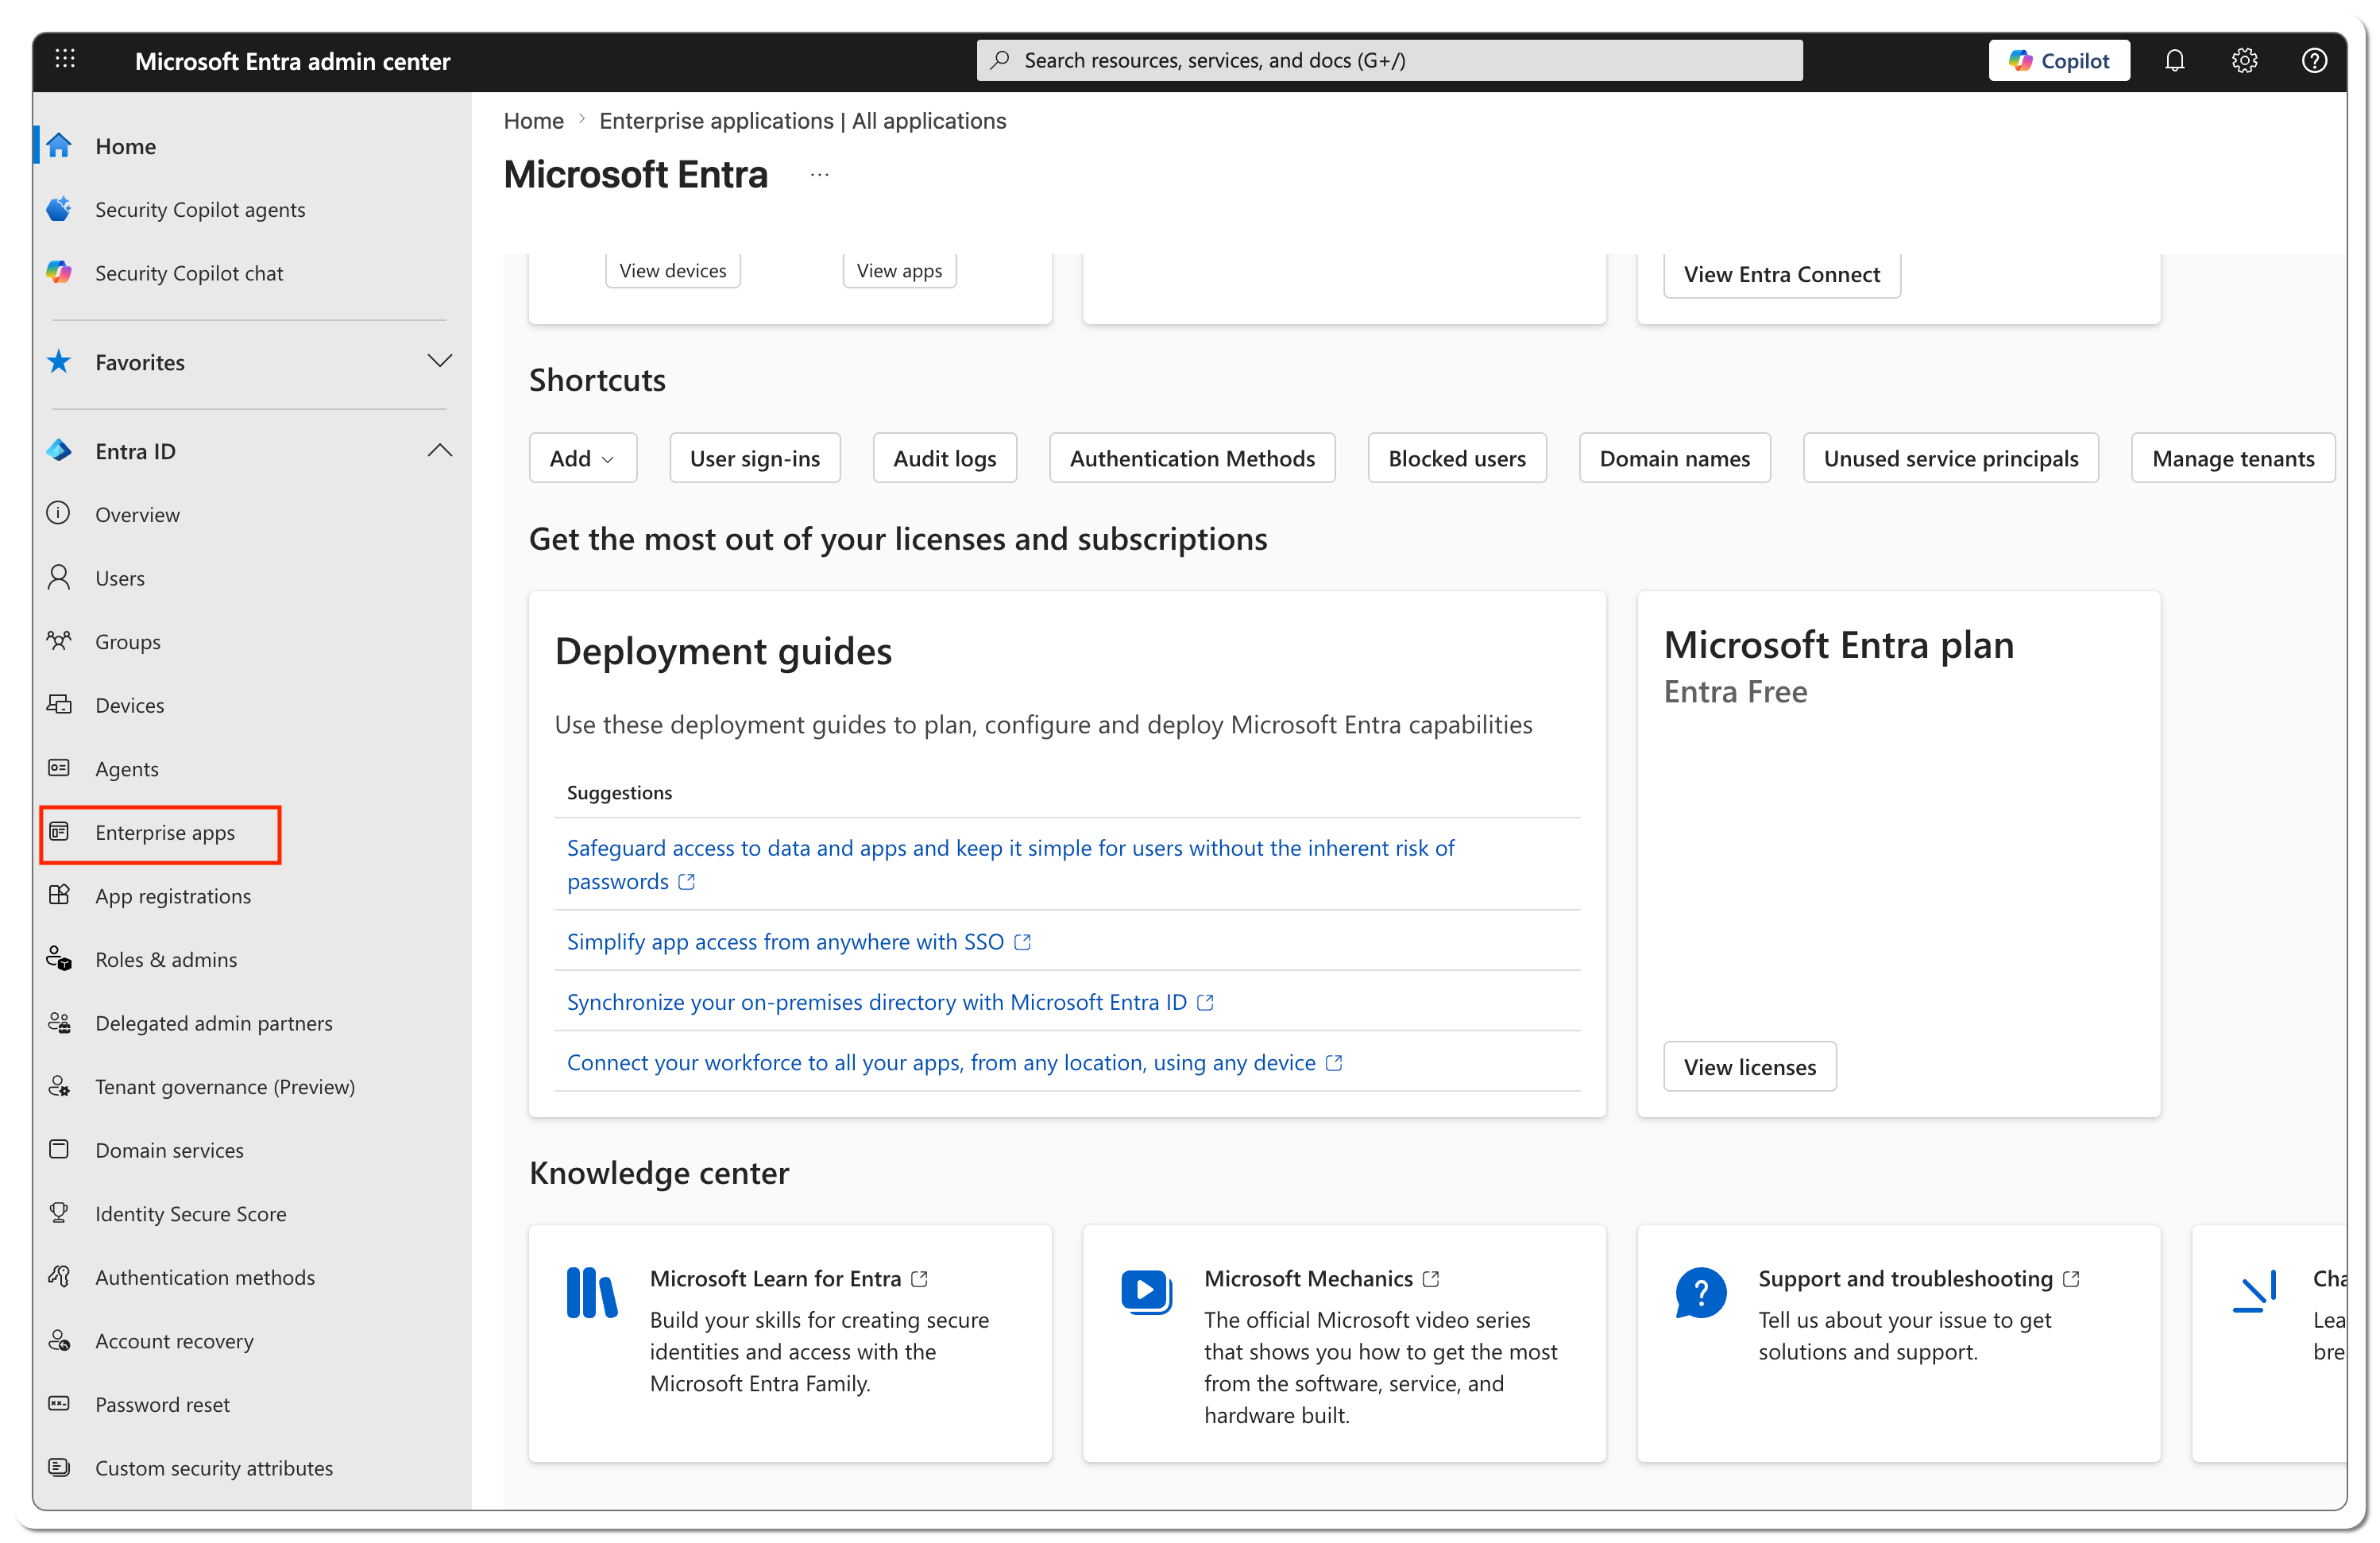The image size is (2380, 1543).
Task: Click the notifications bell icon
Action: point(2174,61)
